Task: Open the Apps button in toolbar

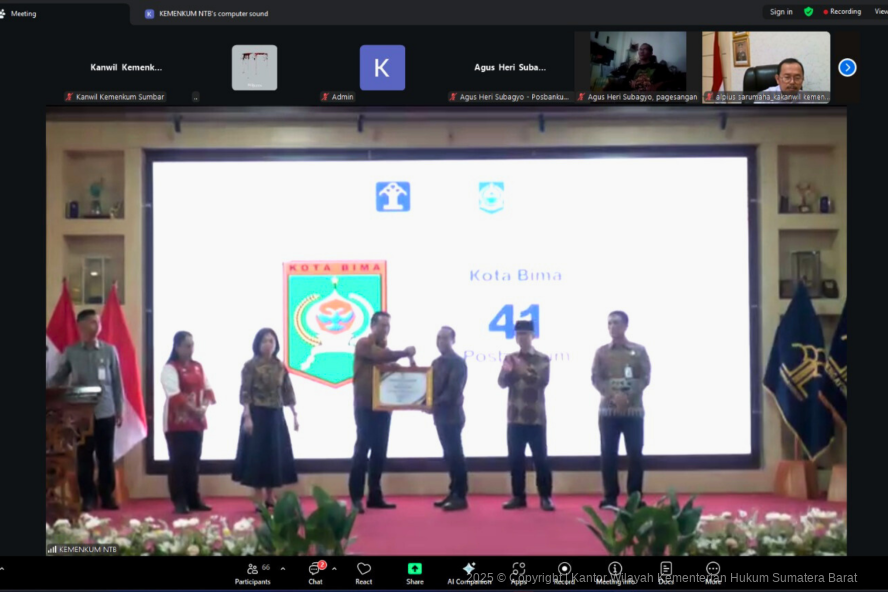Action: coord(519,573)
